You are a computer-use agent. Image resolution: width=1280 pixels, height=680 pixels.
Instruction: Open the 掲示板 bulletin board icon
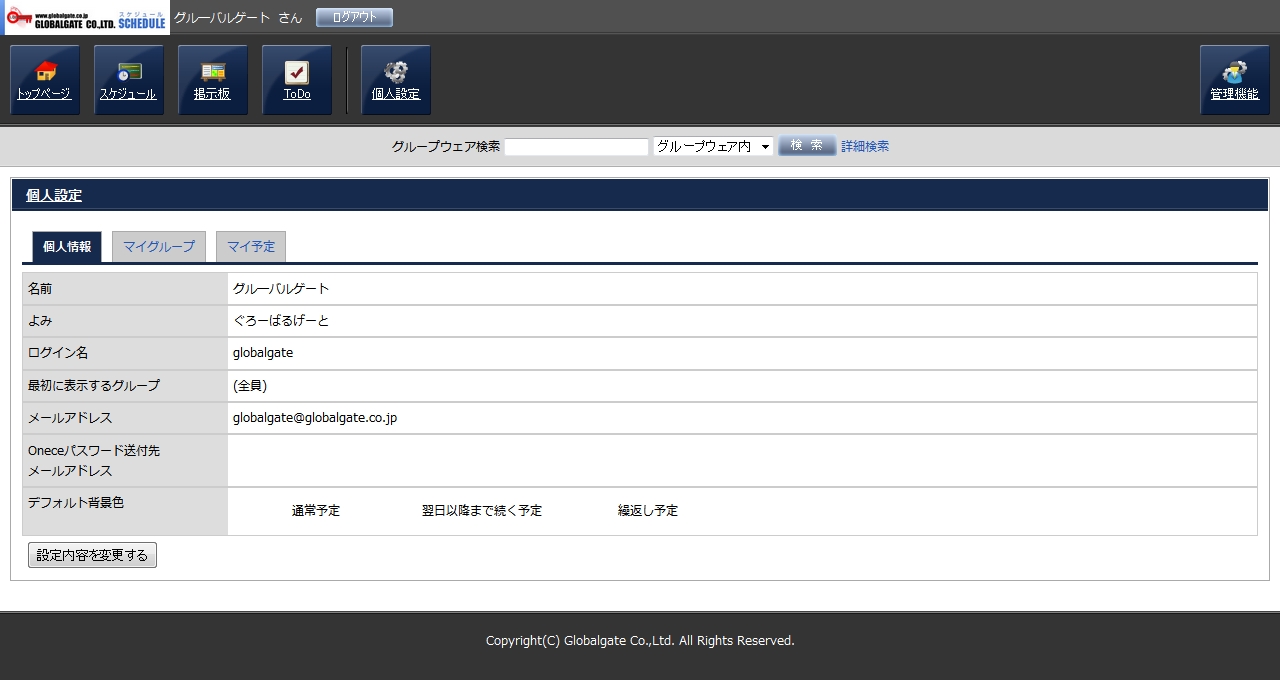213,80
